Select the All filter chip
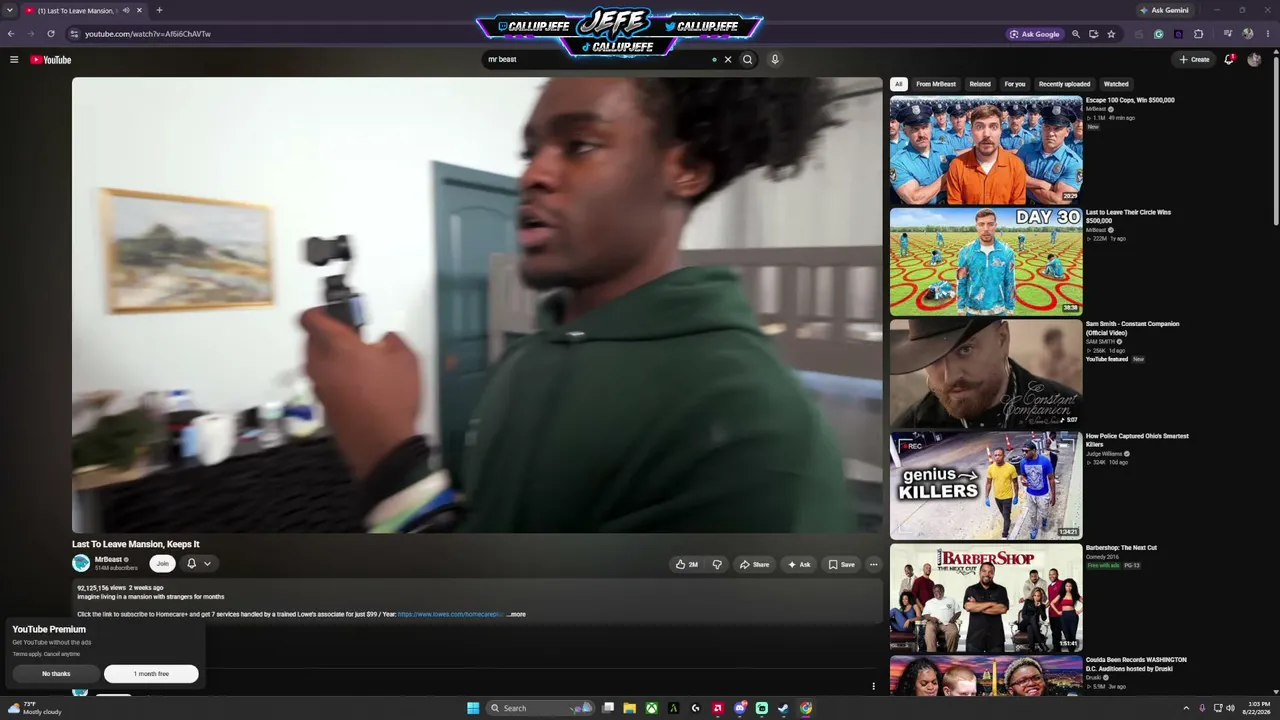The width and height of the screenshot is (1280, 720). tap(899, 84)
